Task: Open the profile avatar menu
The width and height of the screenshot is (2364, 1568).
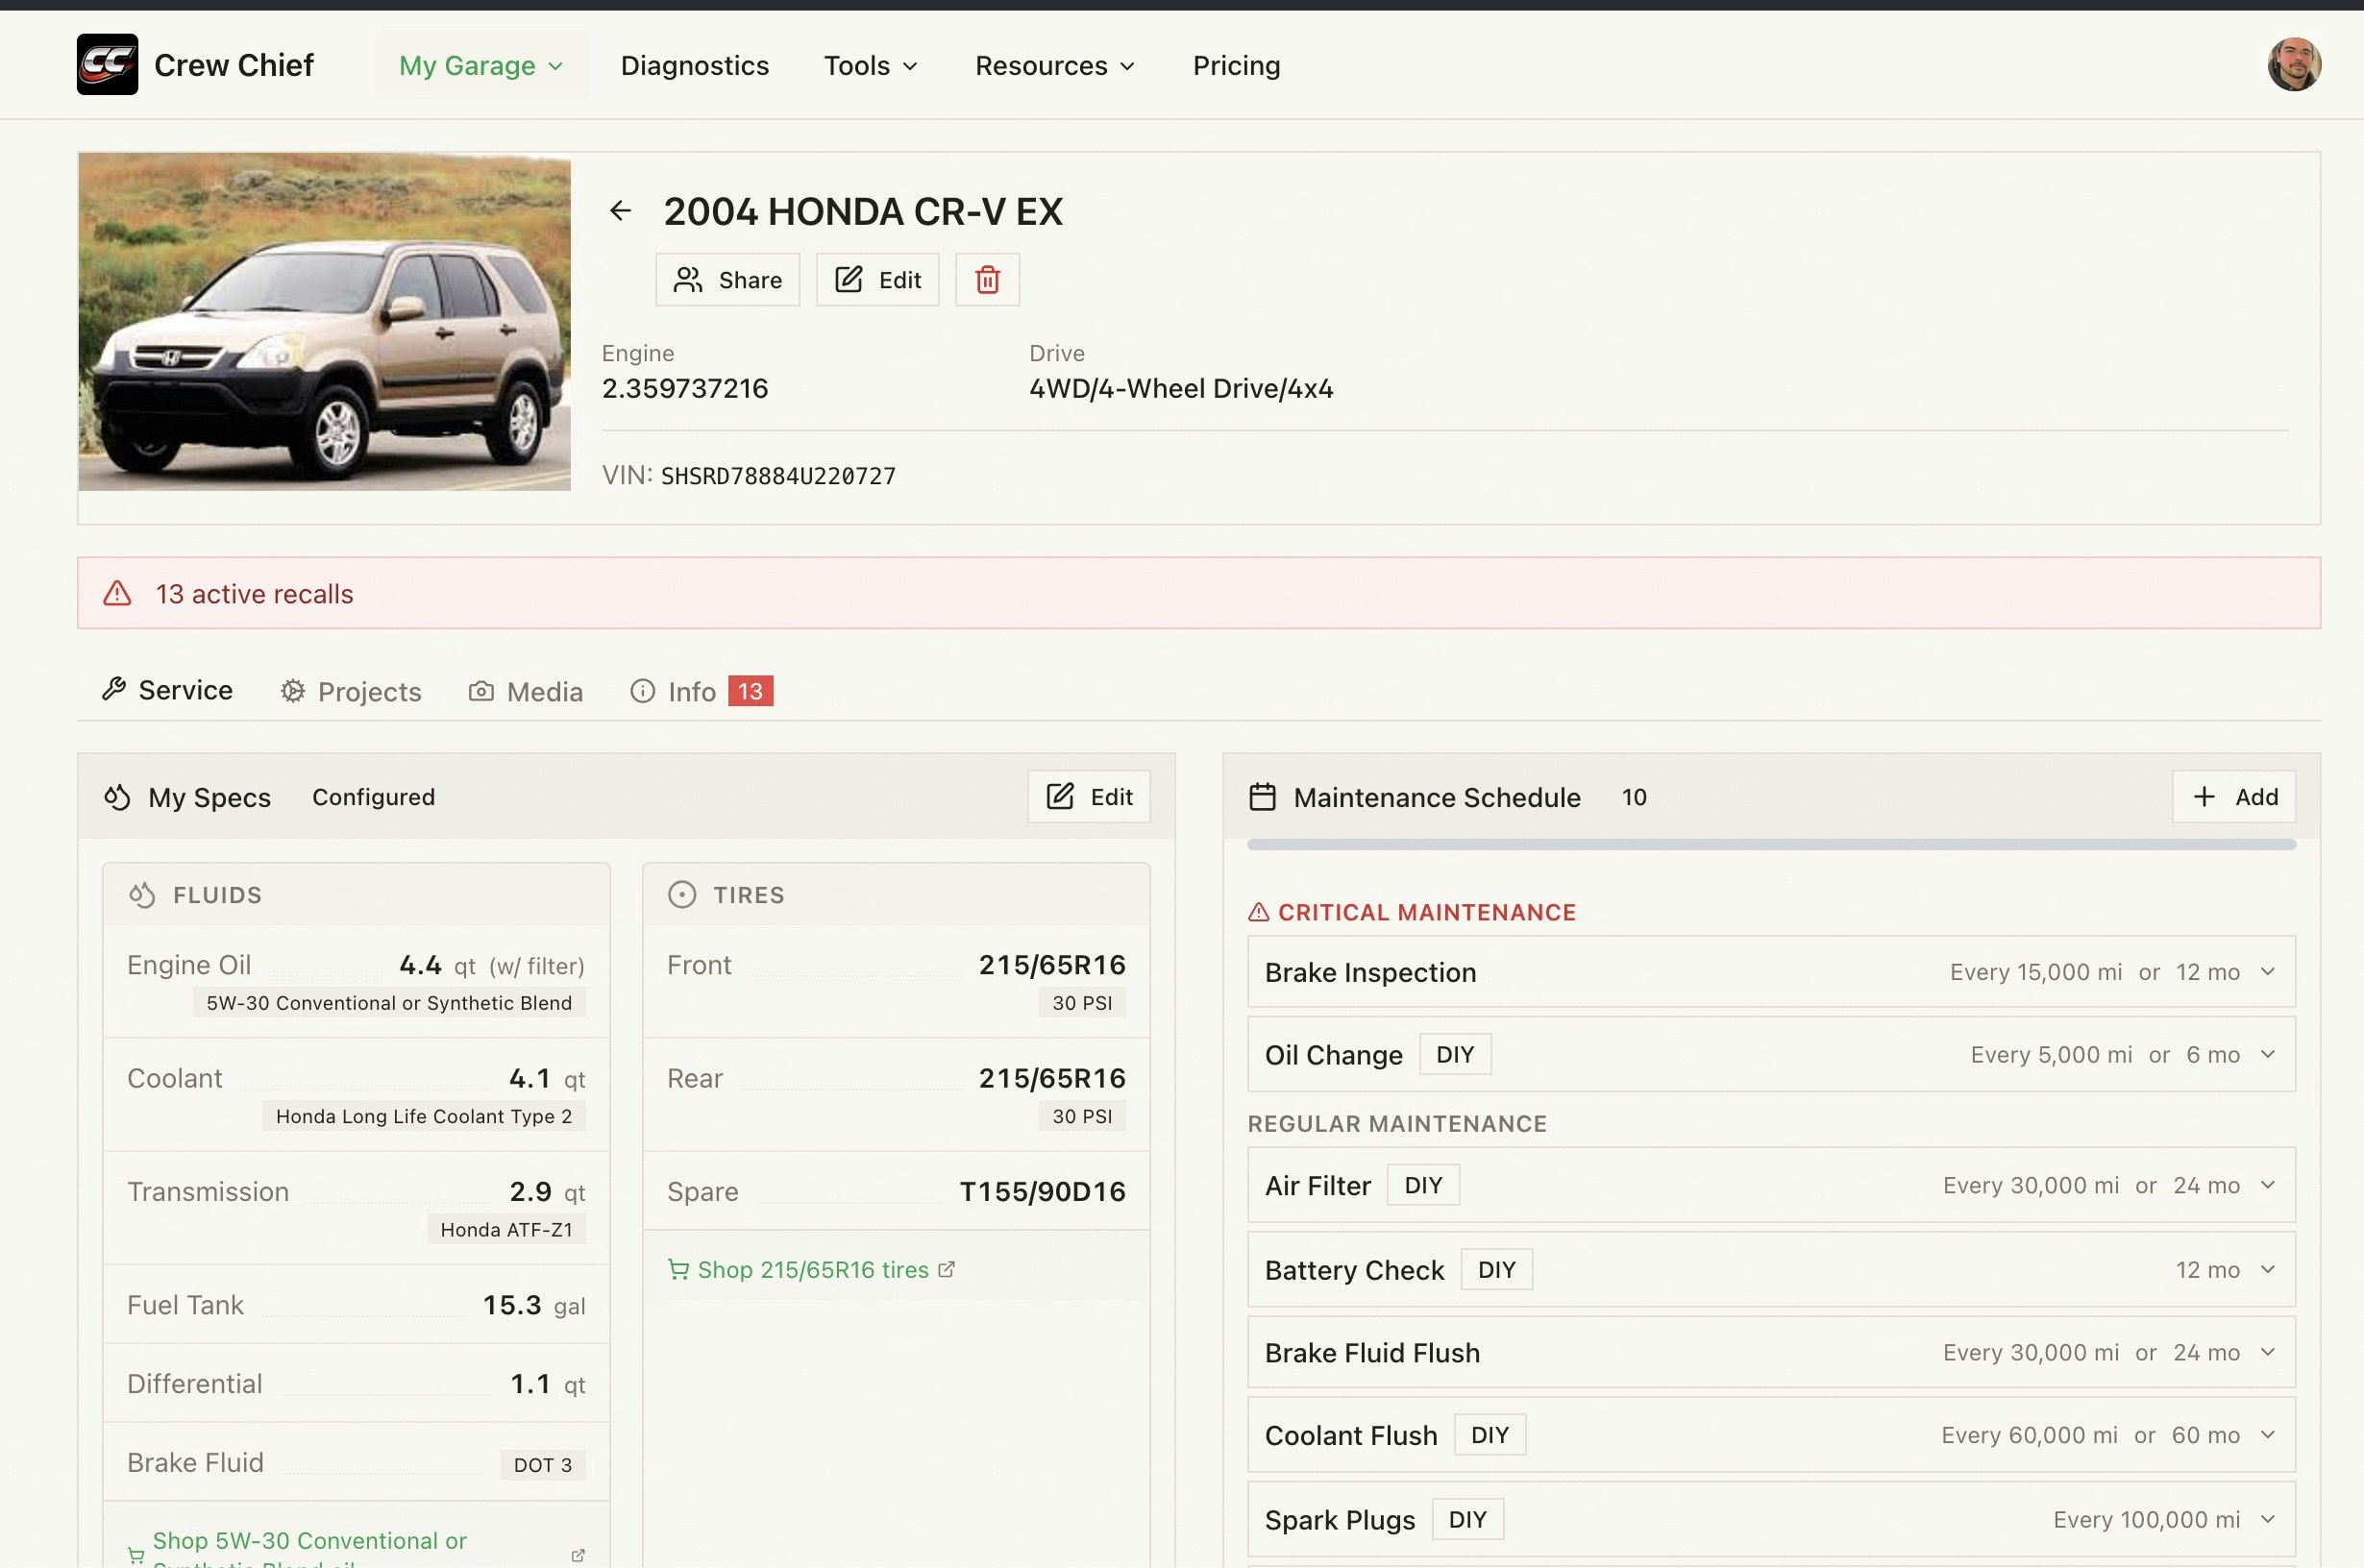Action: (x=2295, y=63)
